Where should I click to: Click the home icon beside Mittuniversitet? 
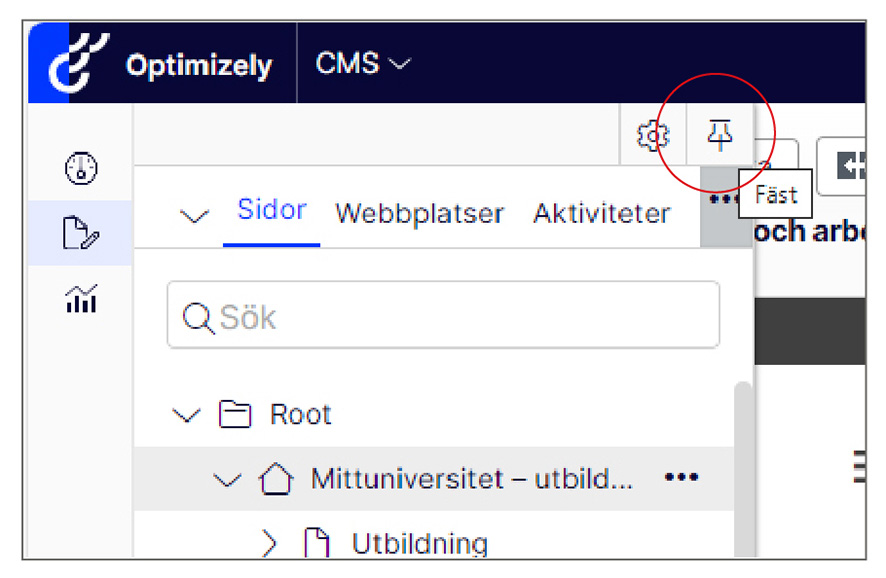[276, 479]
